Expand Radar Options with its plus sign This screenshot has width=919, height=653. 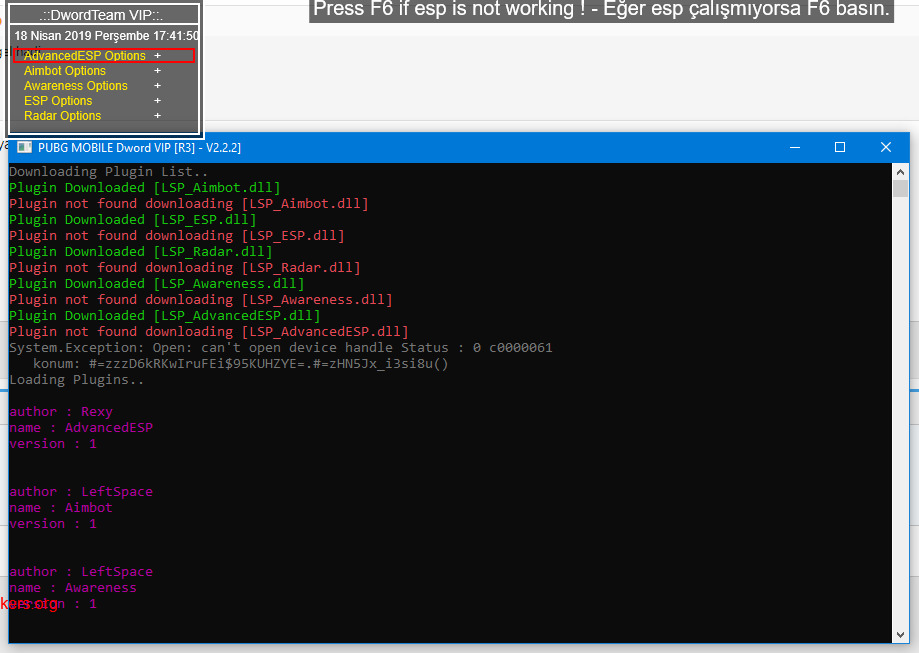[157, 116]
